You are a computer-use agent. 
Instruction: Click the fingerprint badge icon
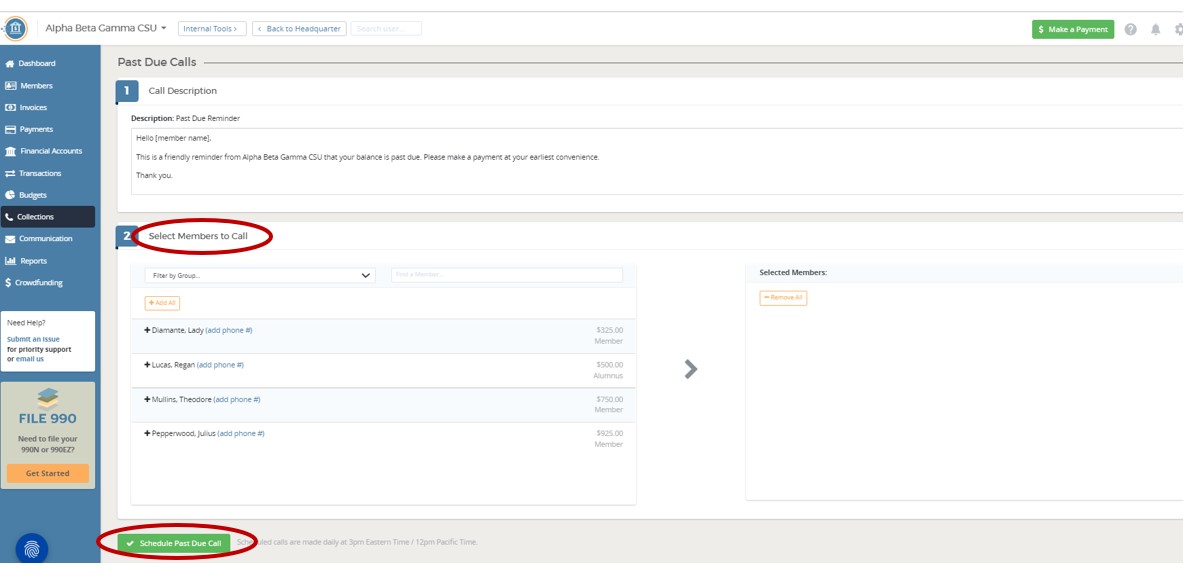[31, 549]
